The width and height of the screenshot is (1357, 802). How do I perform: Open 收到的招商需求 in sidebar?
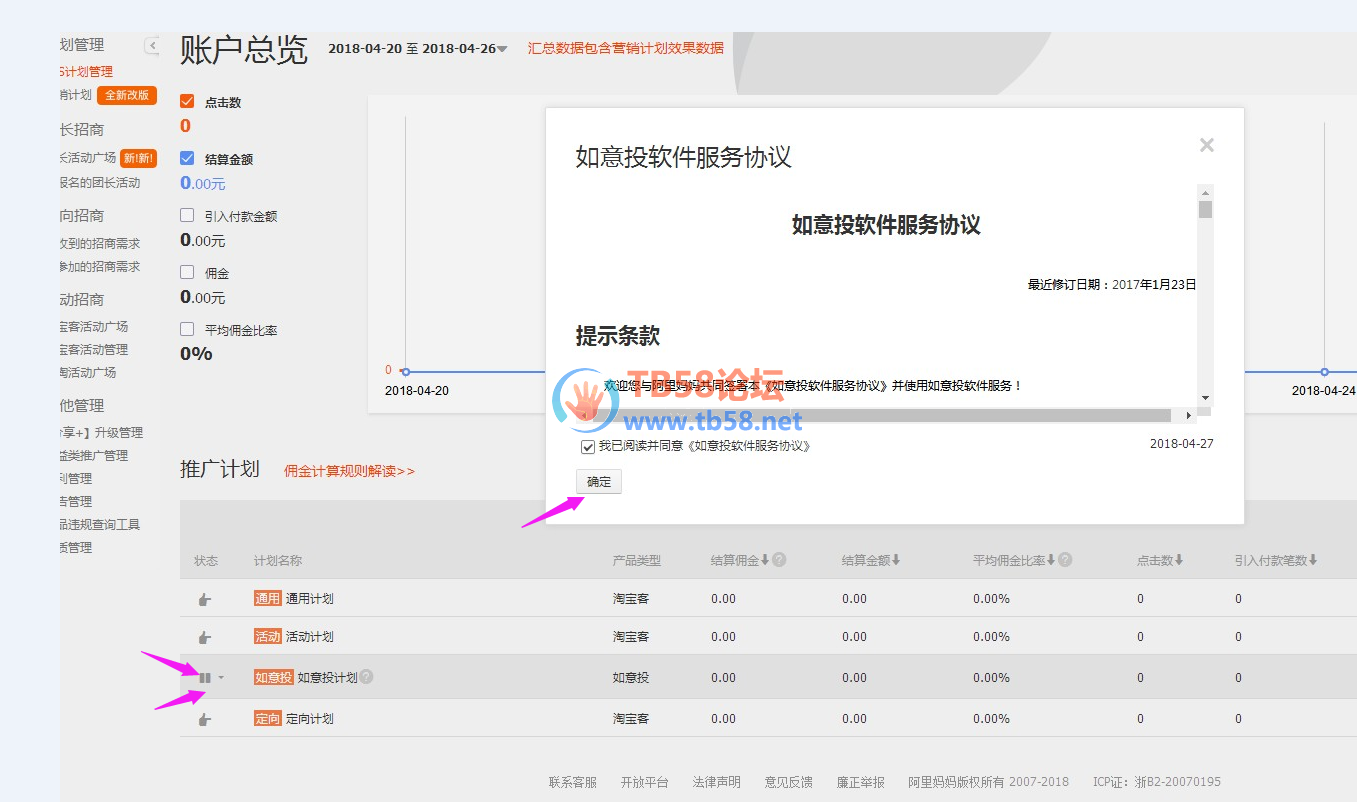pyautogui.click(x=100, y=243)
